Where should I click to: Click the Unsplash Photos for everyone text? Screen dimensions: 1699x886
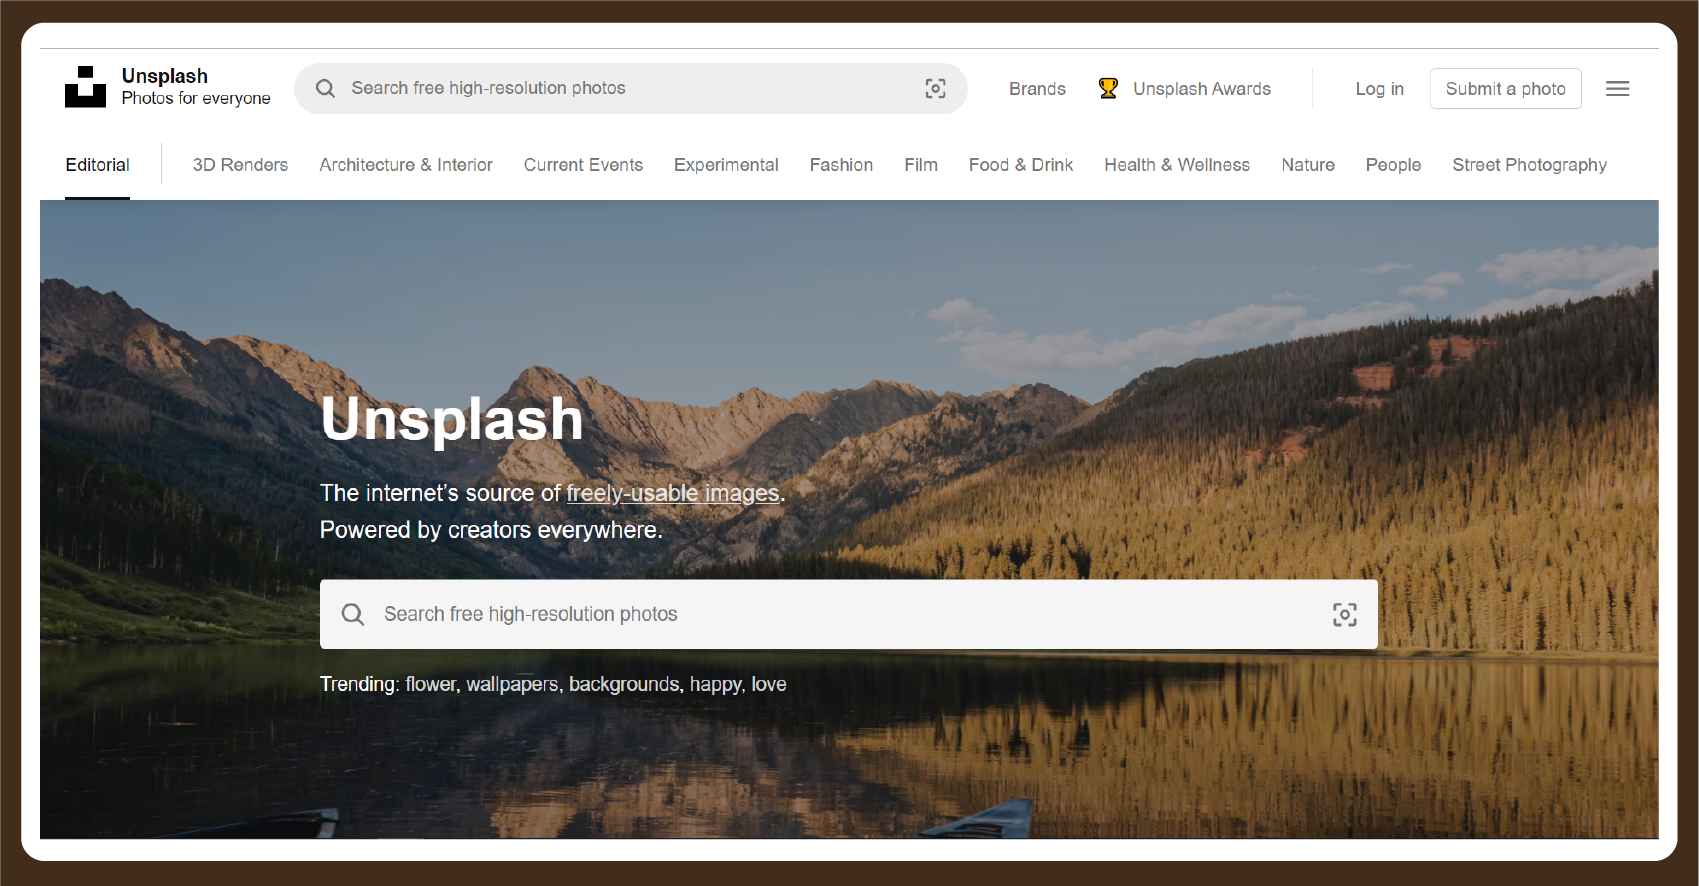pyautogui.click(x=196, y=87)
